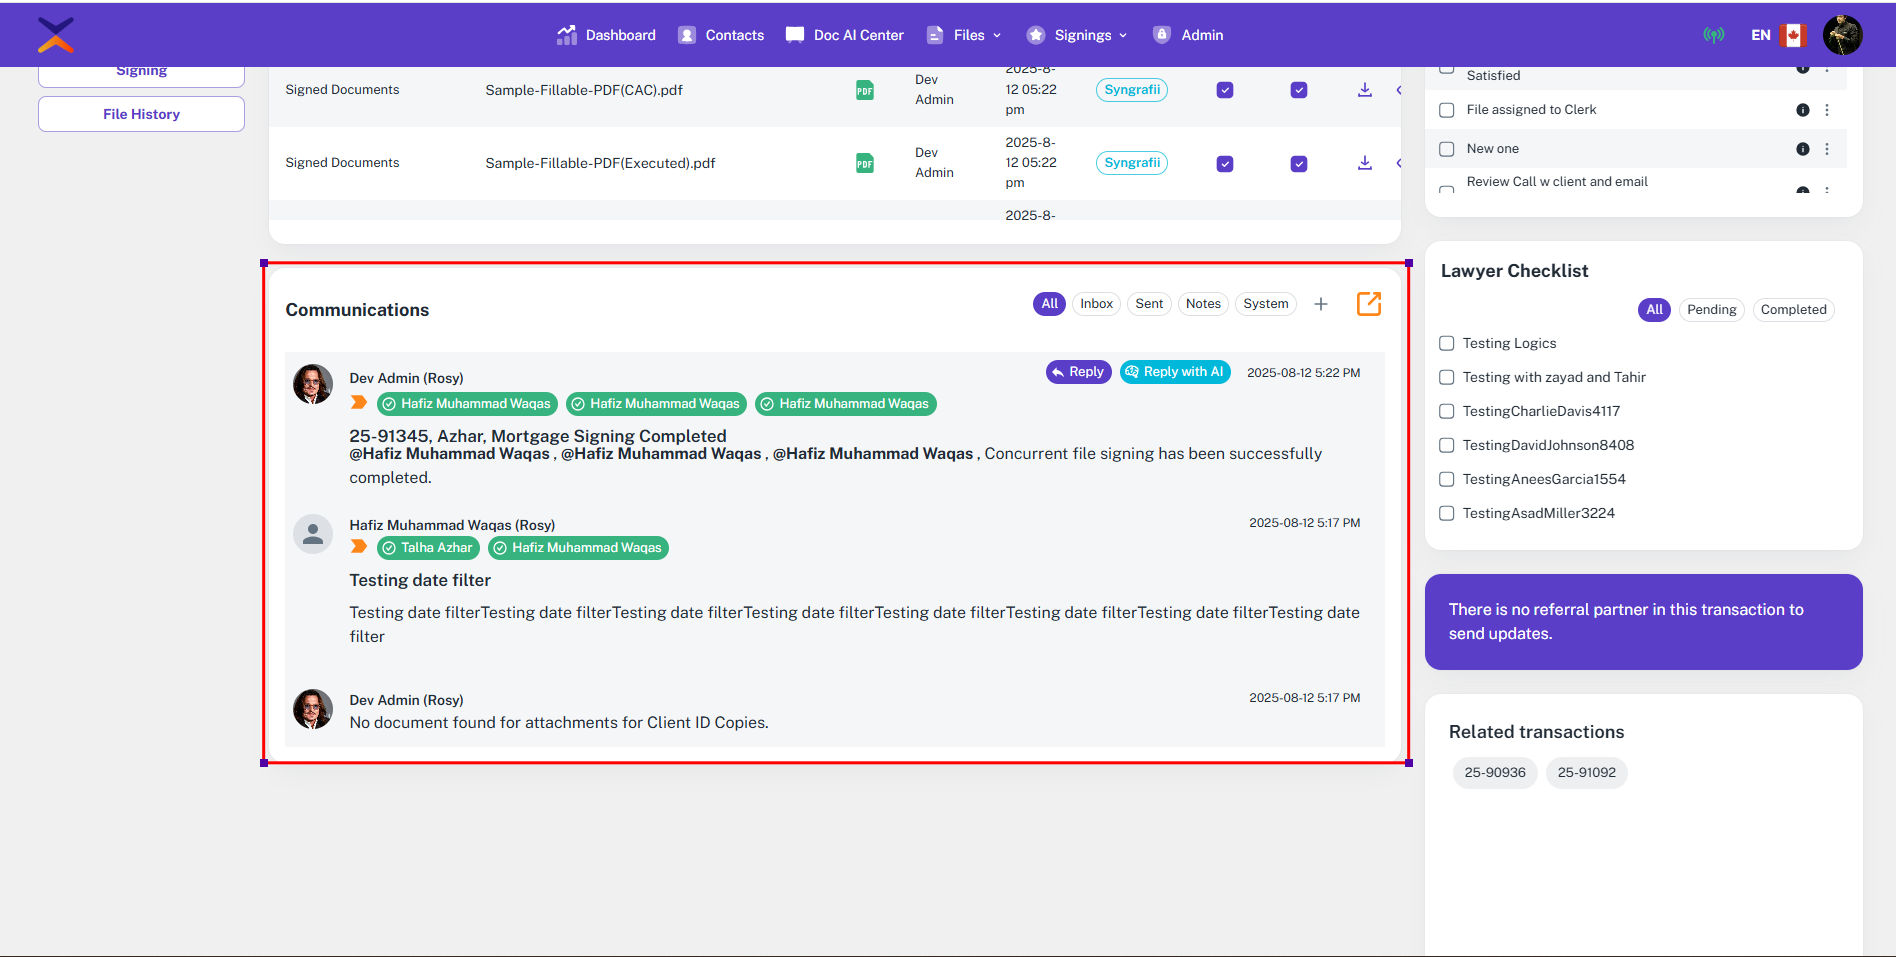Show Pending lawyer checklist items
Image resolution: width=1896 pixels, height=957 pixels.
coord(1711,310)
